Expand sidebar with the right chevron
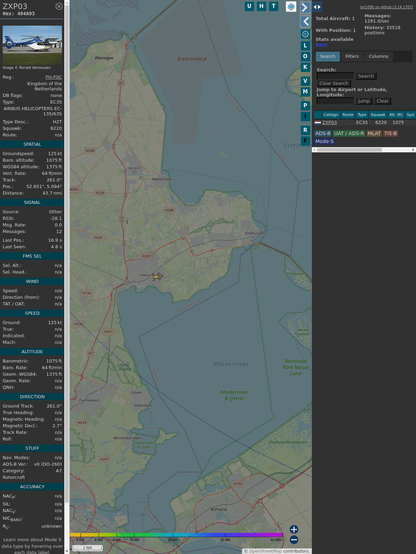The width and height of the screenshot is (416, 554). (305, 7)
